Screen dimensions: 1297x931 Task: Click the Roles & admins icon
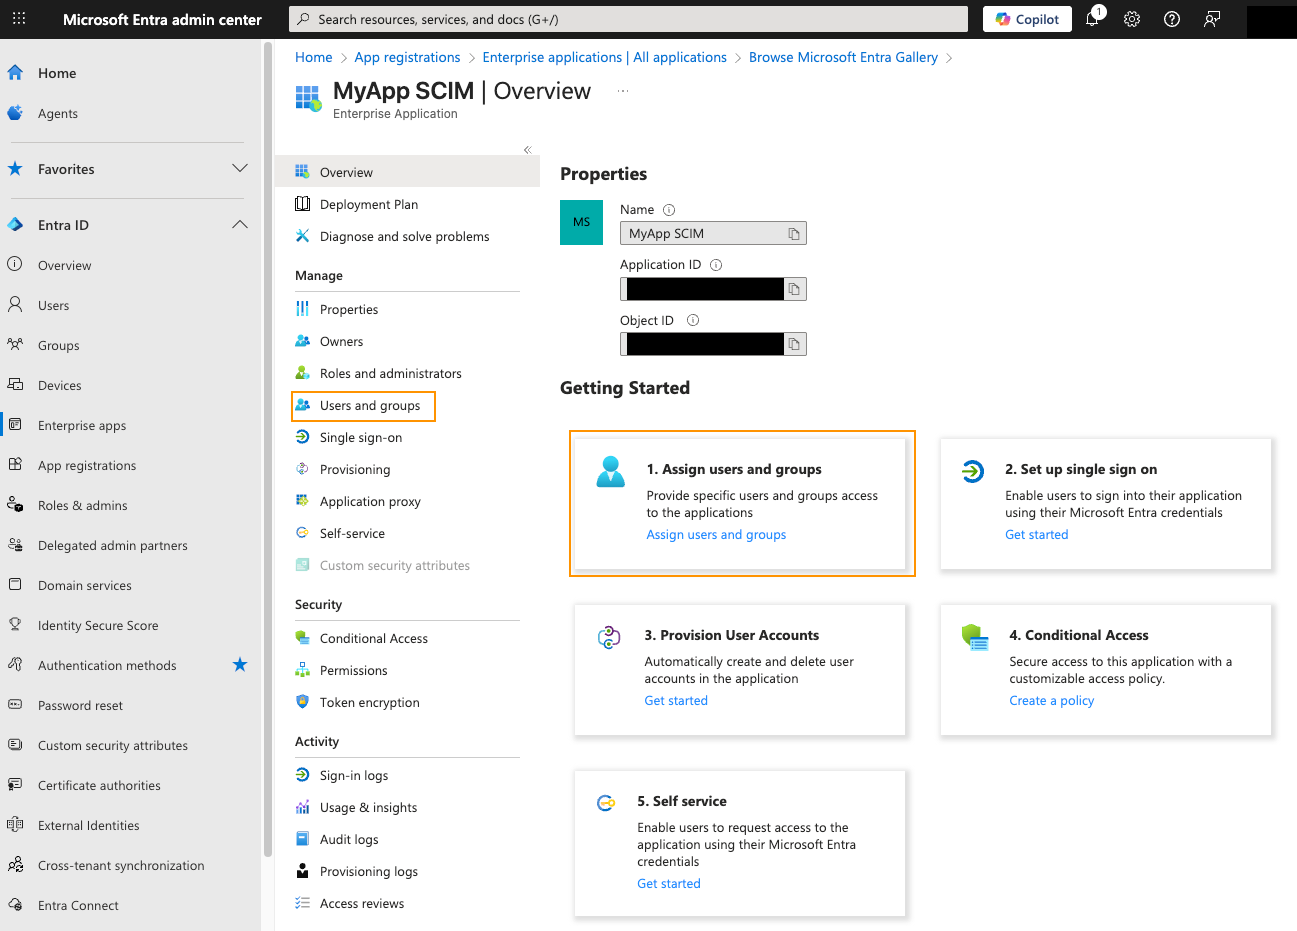(x=15, y=504)
